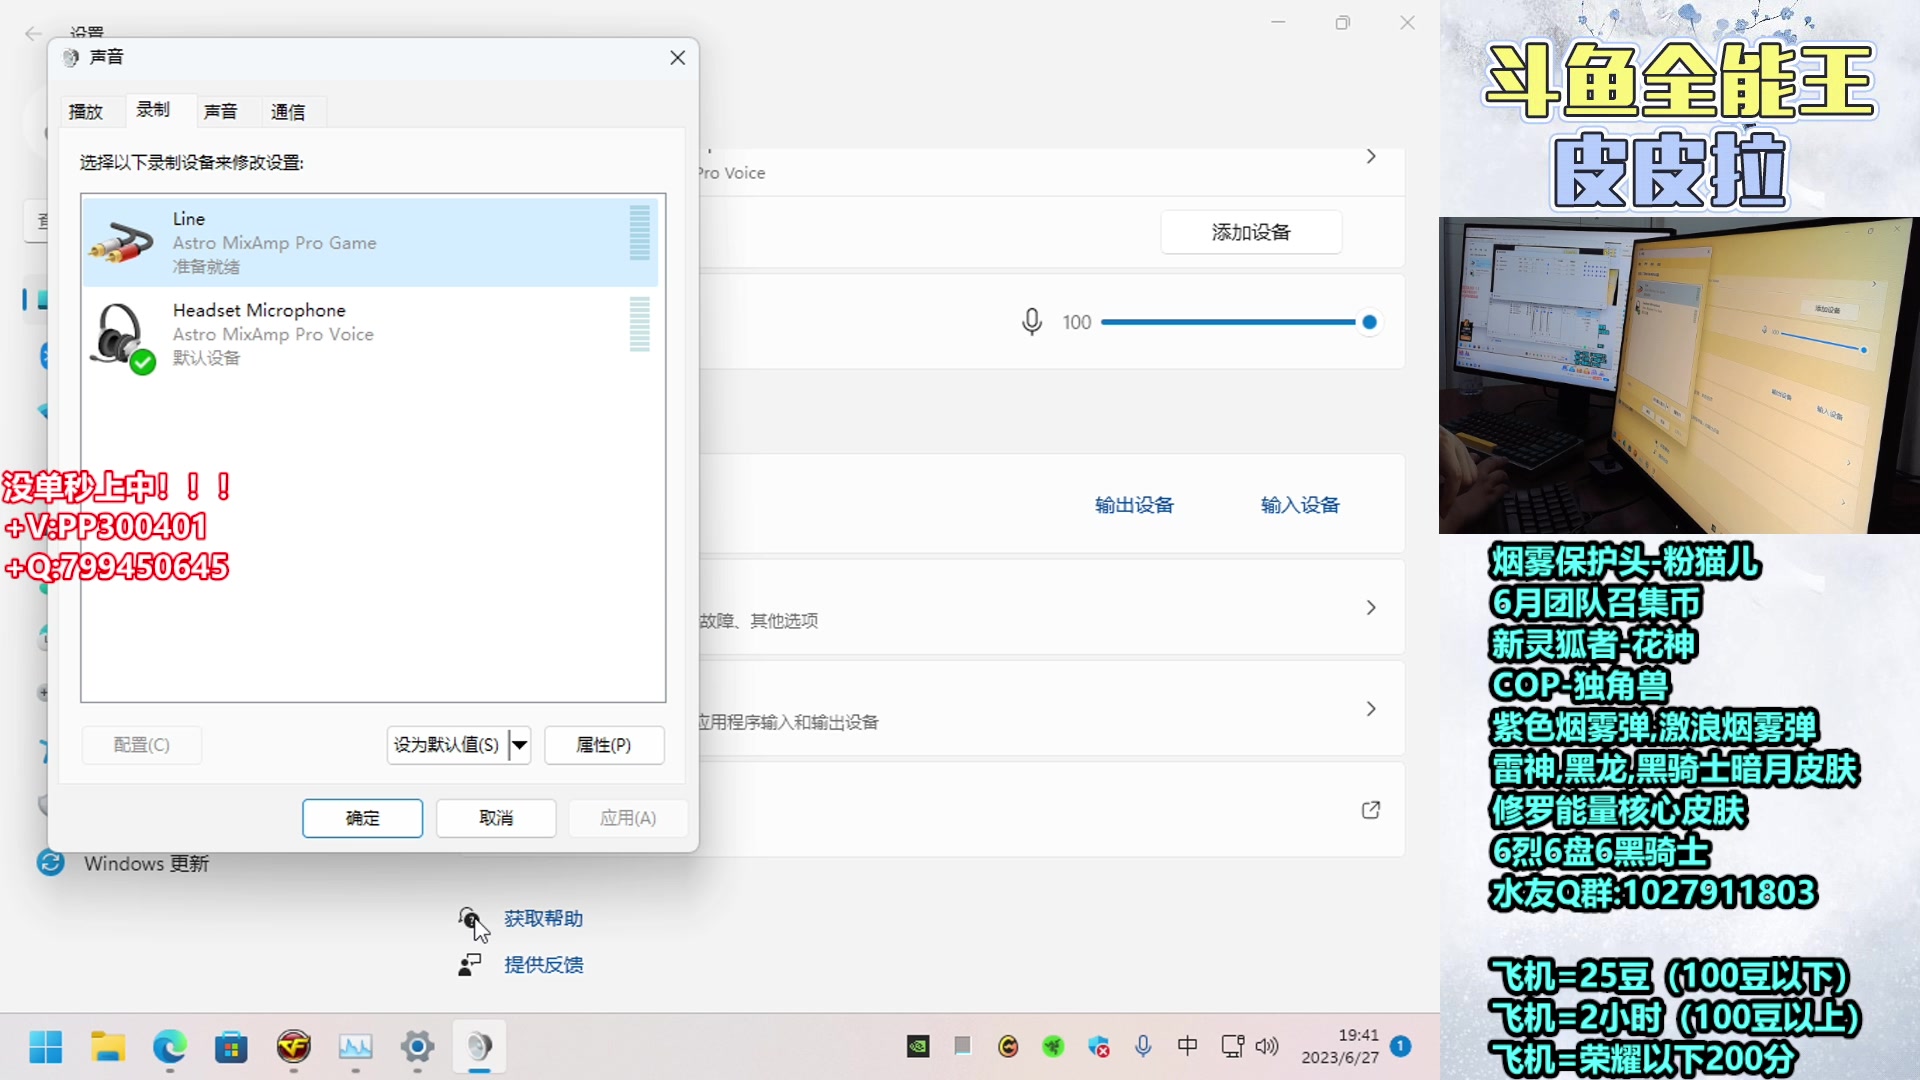Switch to the 通信 tab
This screenshot has height=1080, width=1920.
point(288,111)
